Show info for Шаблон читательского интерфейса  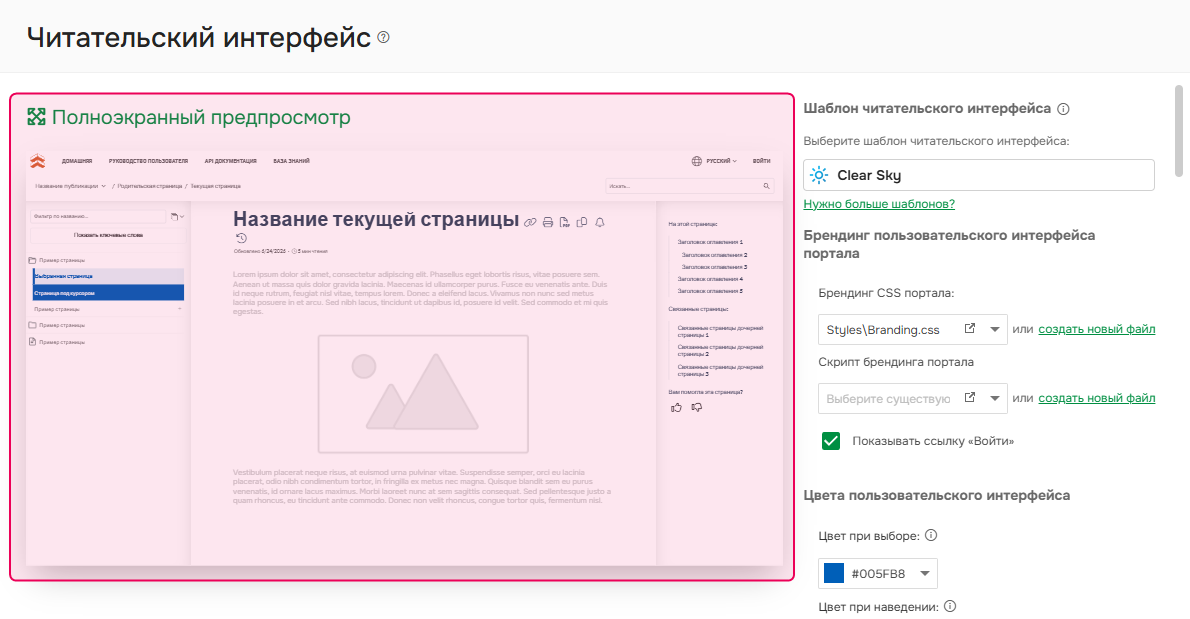1063,108
